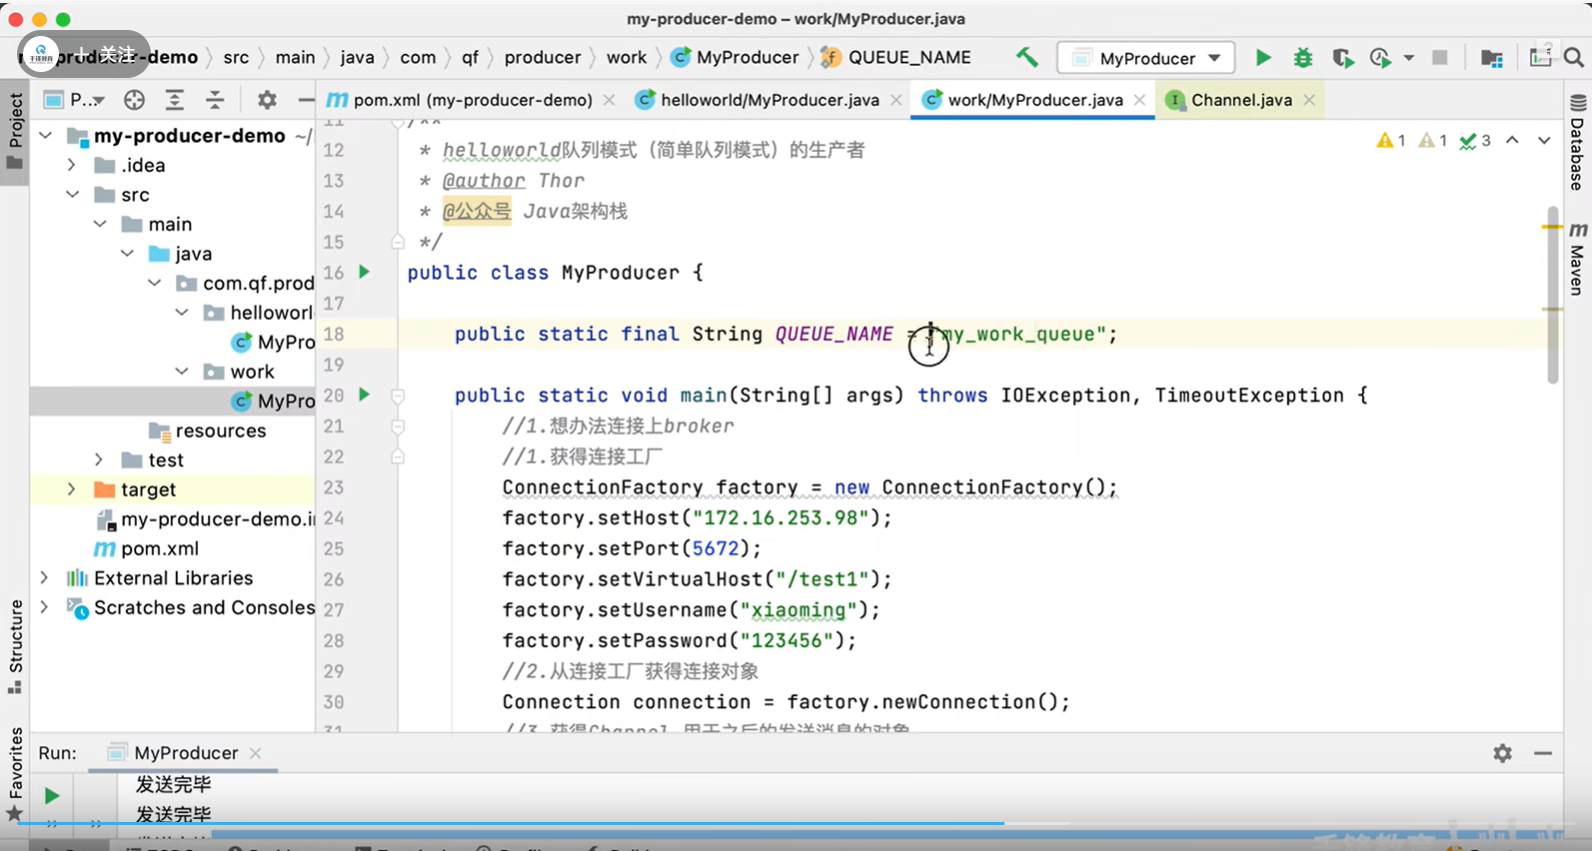Collapse the src folder arrow
This screenshot has width=1592, height=851.
point(72,194)
